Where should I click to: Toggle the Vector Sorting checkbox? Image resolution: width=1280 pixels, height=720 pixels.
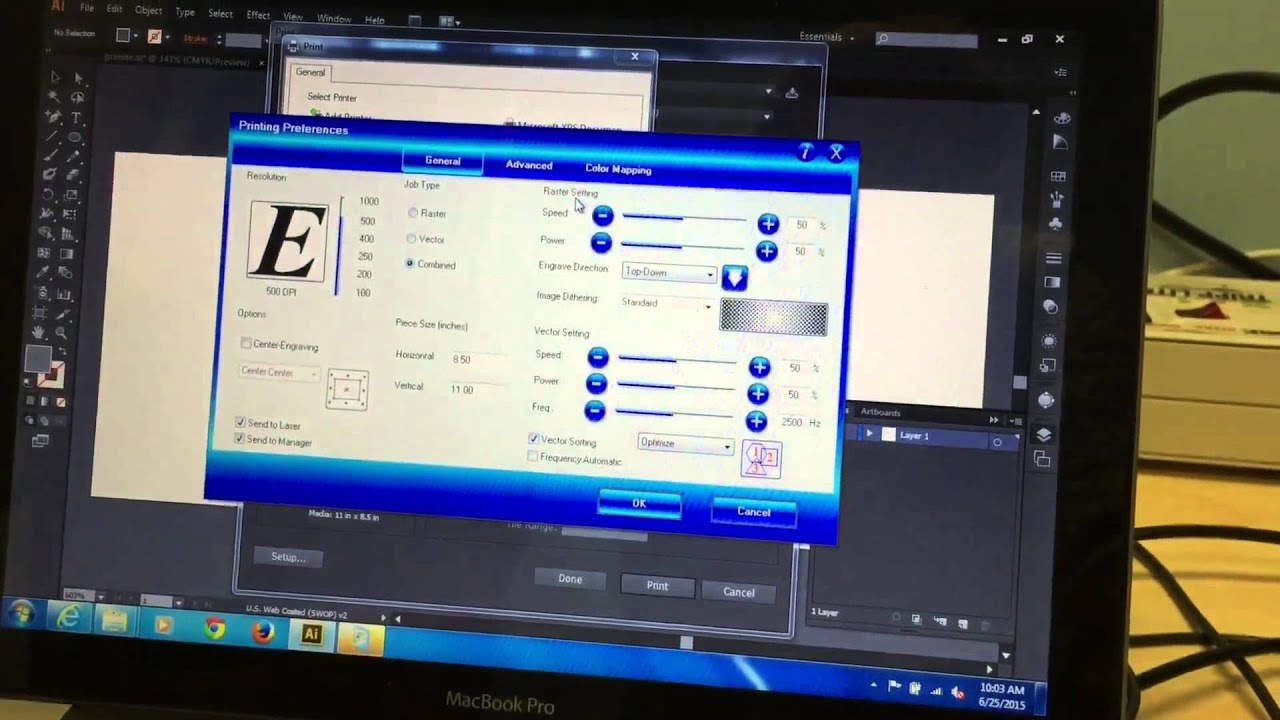click(x=533, y=439)
